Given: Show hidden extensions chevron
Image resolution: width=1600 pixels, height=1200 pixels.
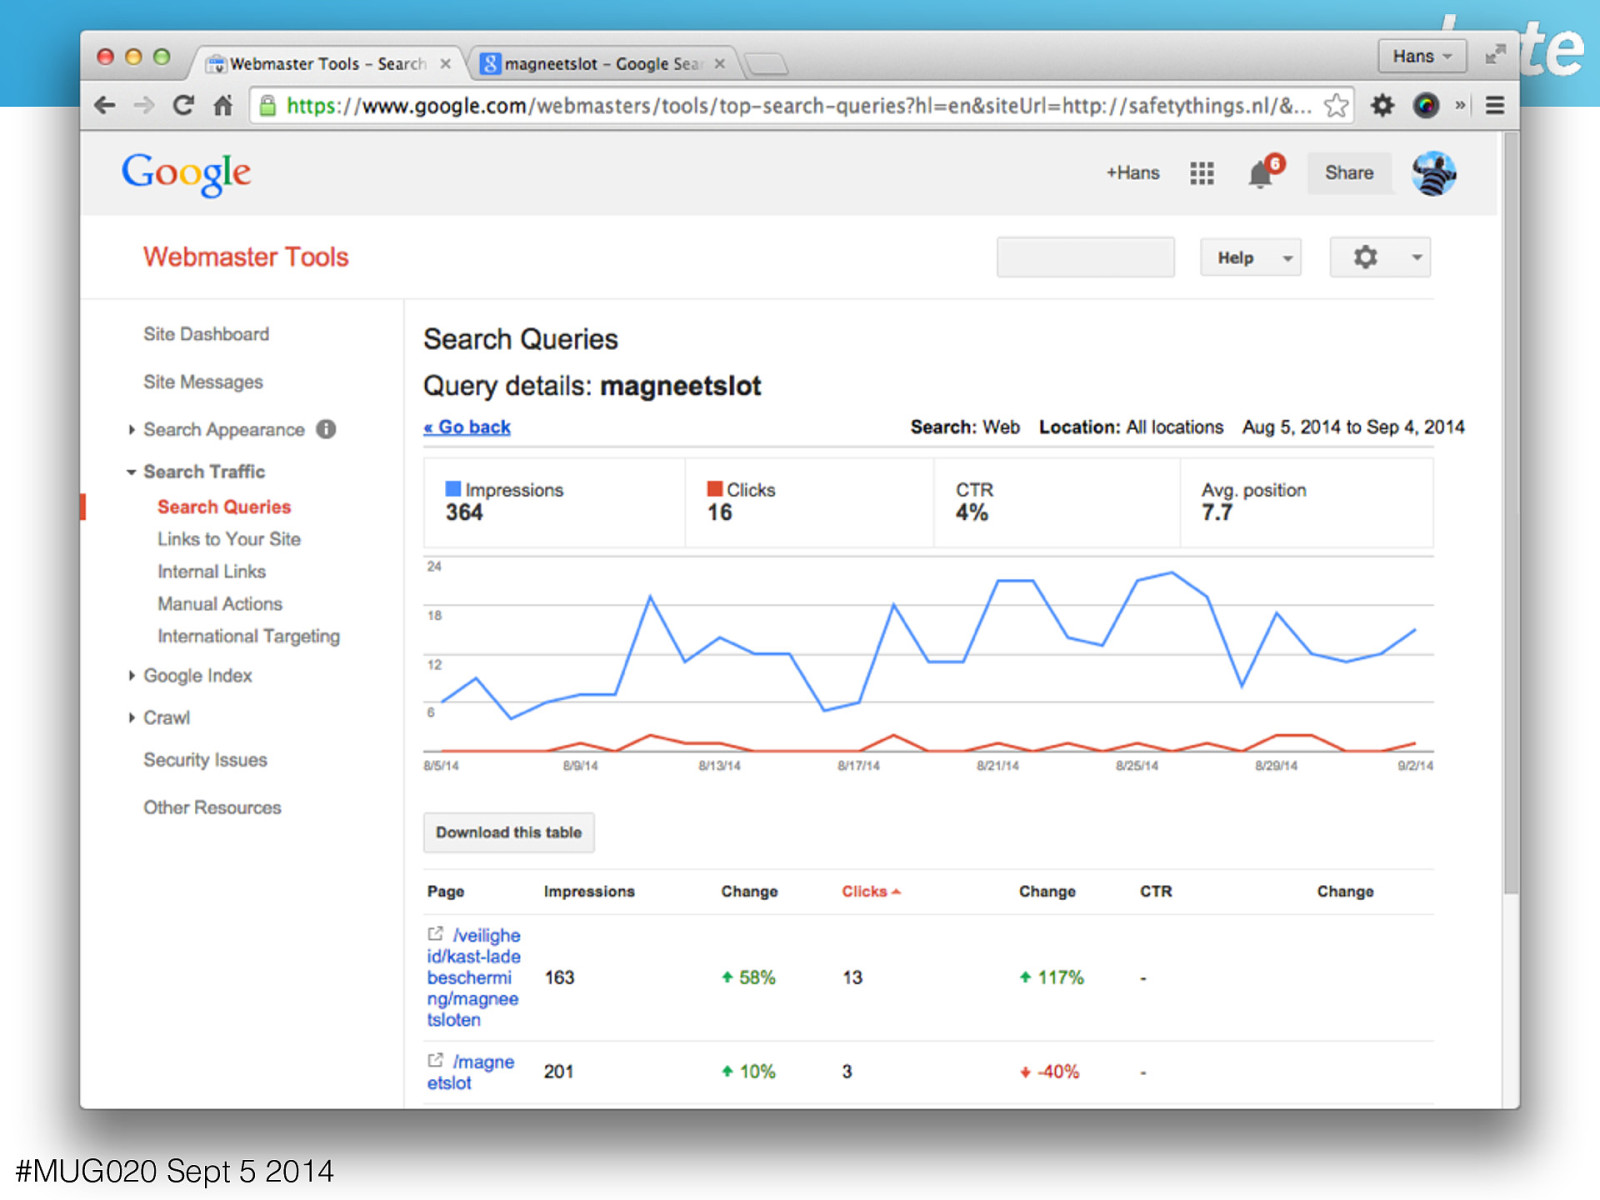Looking at the screenshot, I should pyautogui.click(x=1460, y=105).
